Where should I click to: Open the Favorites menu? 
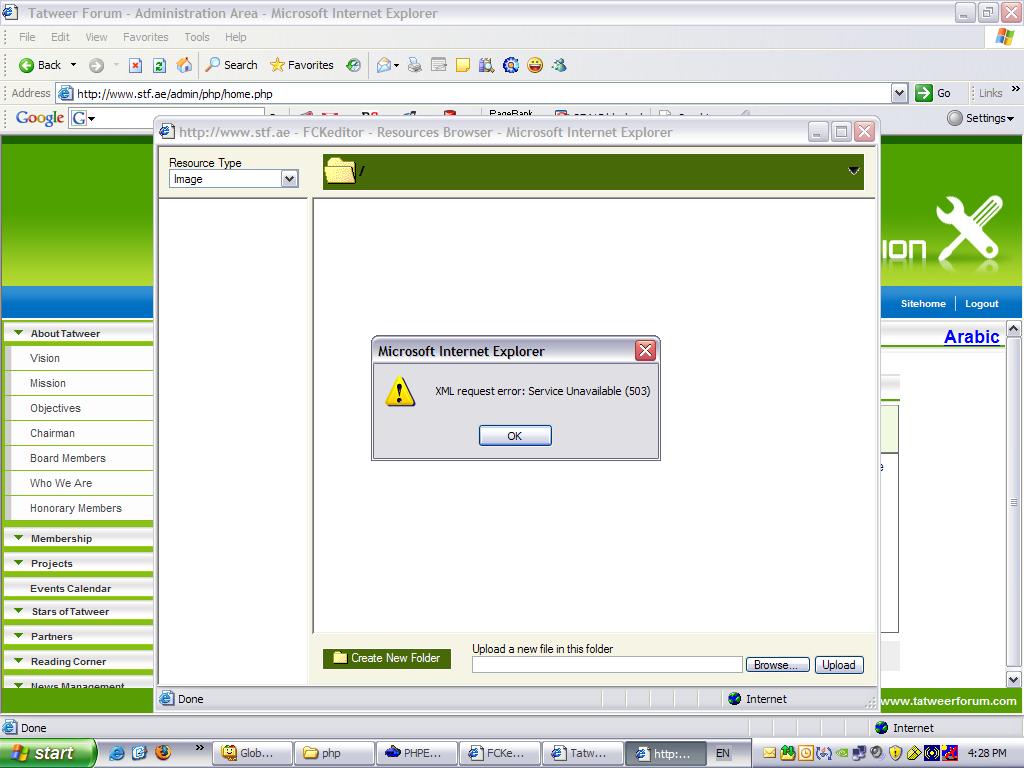coord(146,37)
